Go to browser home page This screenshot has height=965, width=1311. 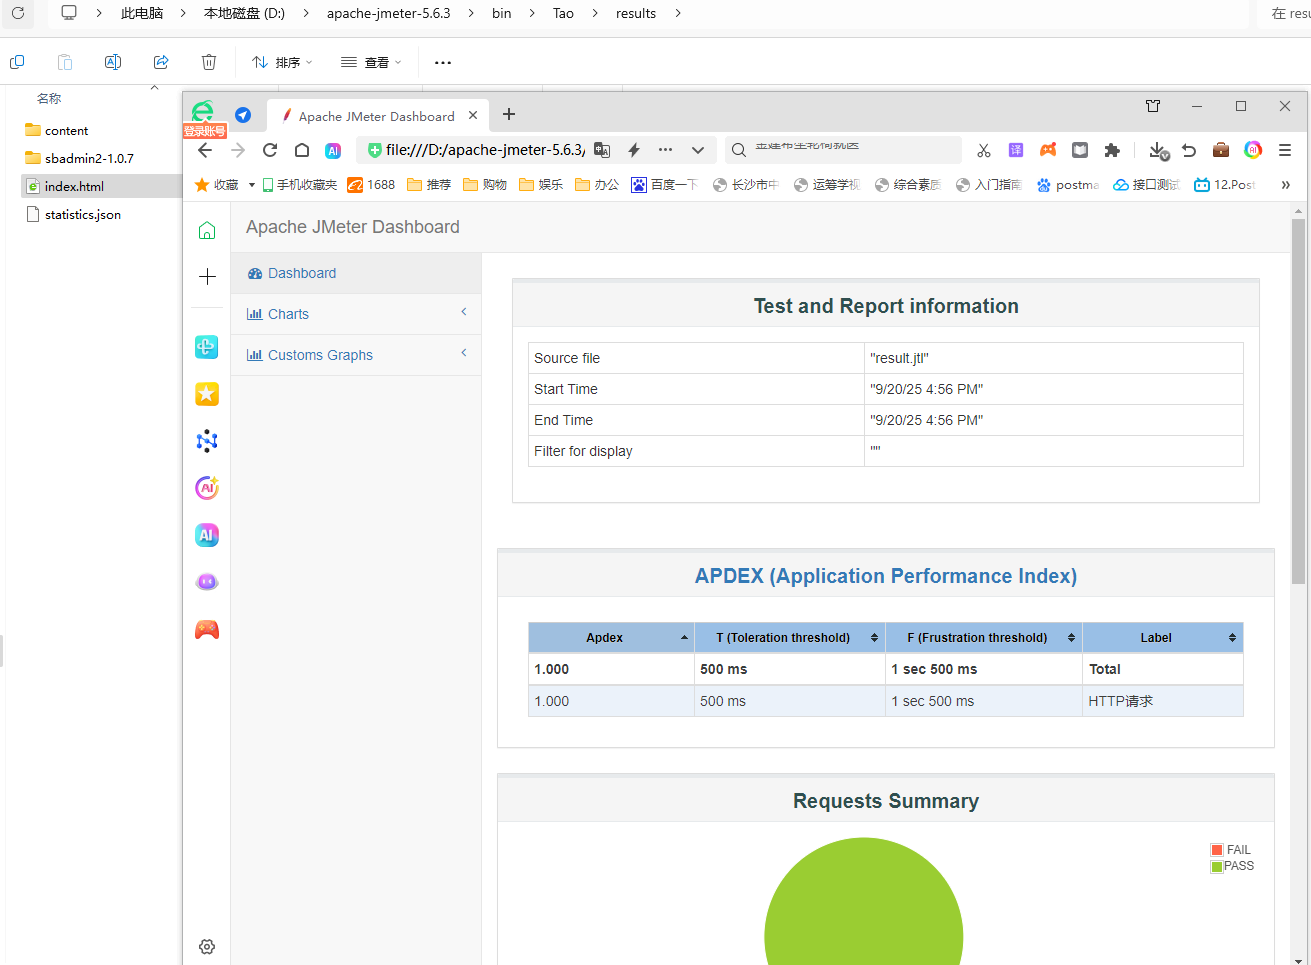302,150
